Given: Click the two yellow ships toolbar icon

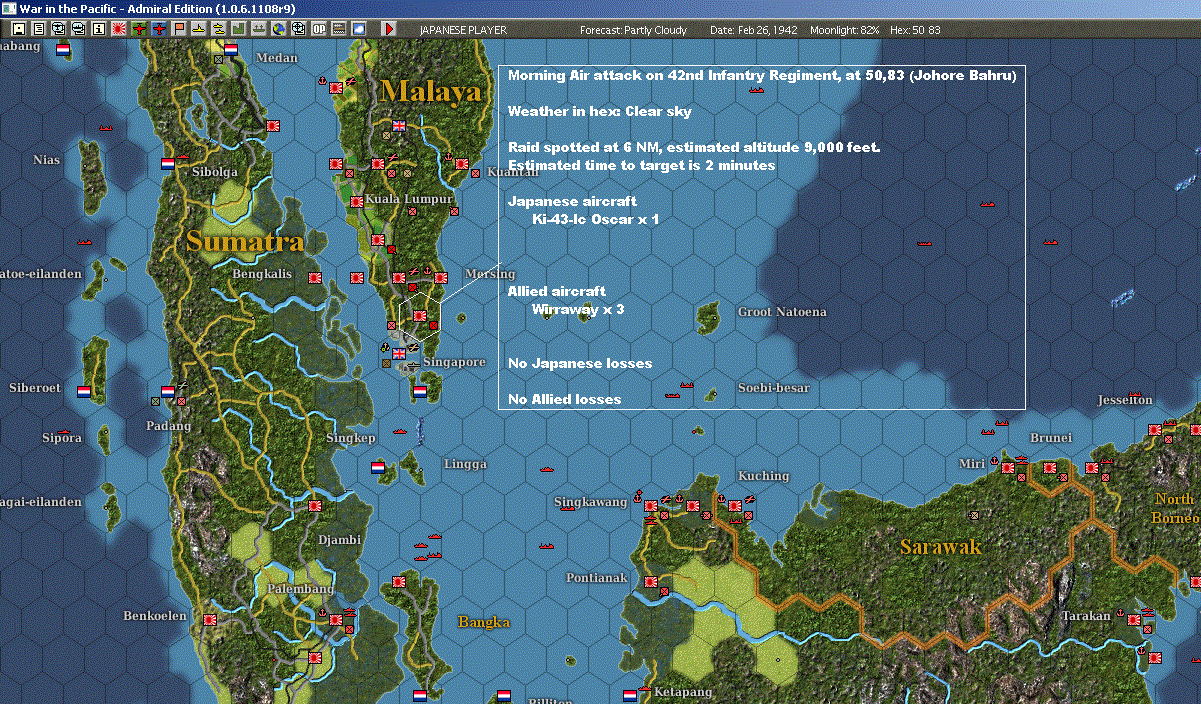Looking at the screenshot, I should click(218, 30).
